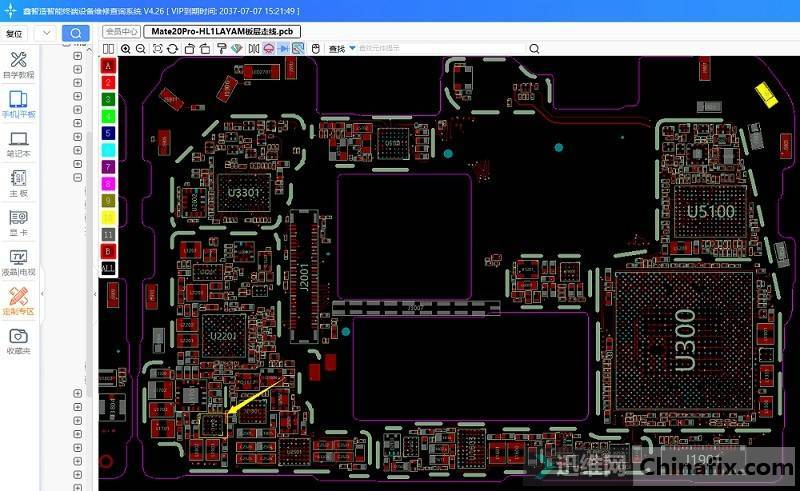Select the cyan layer color swatch
The image size is (800, 491).
point(108,149)
